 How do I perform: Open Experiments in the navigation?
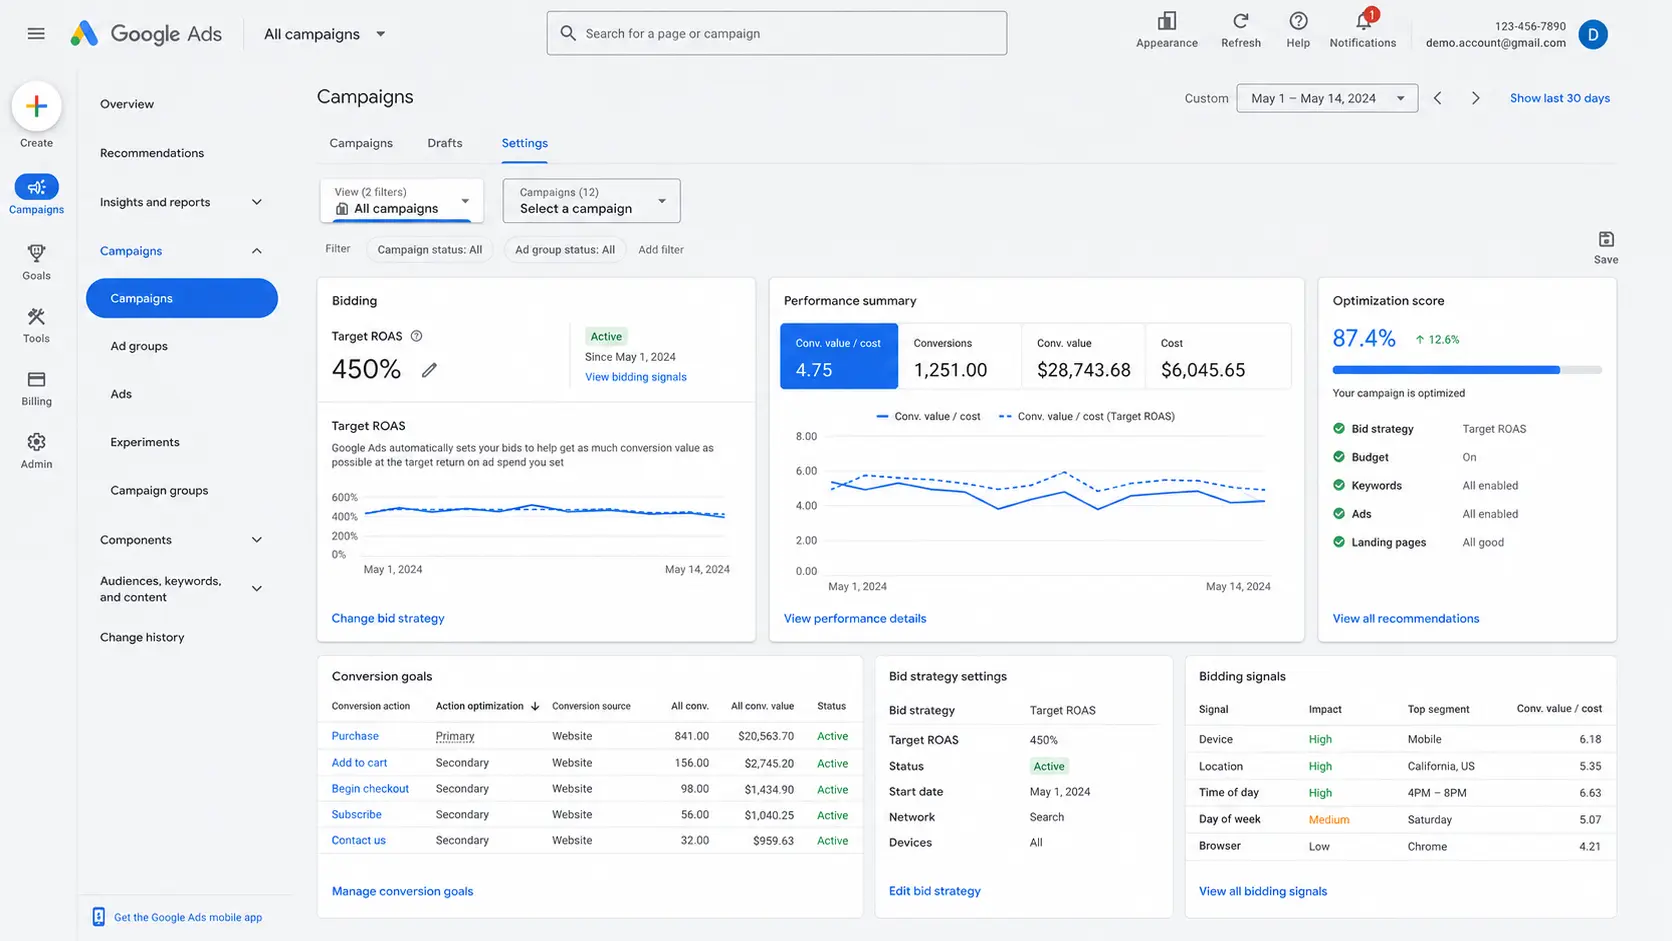(x=145, y=442)
